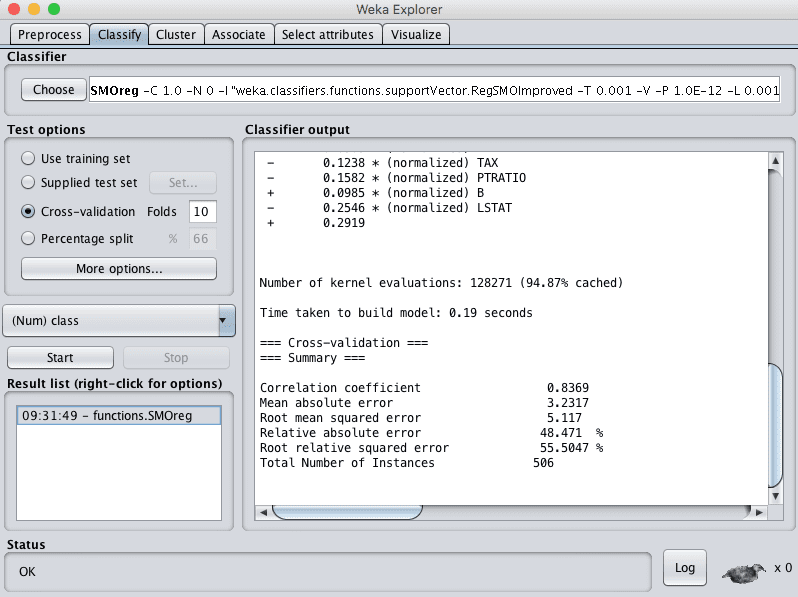Select the 09:31:49 functions.SMOreg result entry
Viewport: 798px width, 597px height.
[x=119, y=415]
